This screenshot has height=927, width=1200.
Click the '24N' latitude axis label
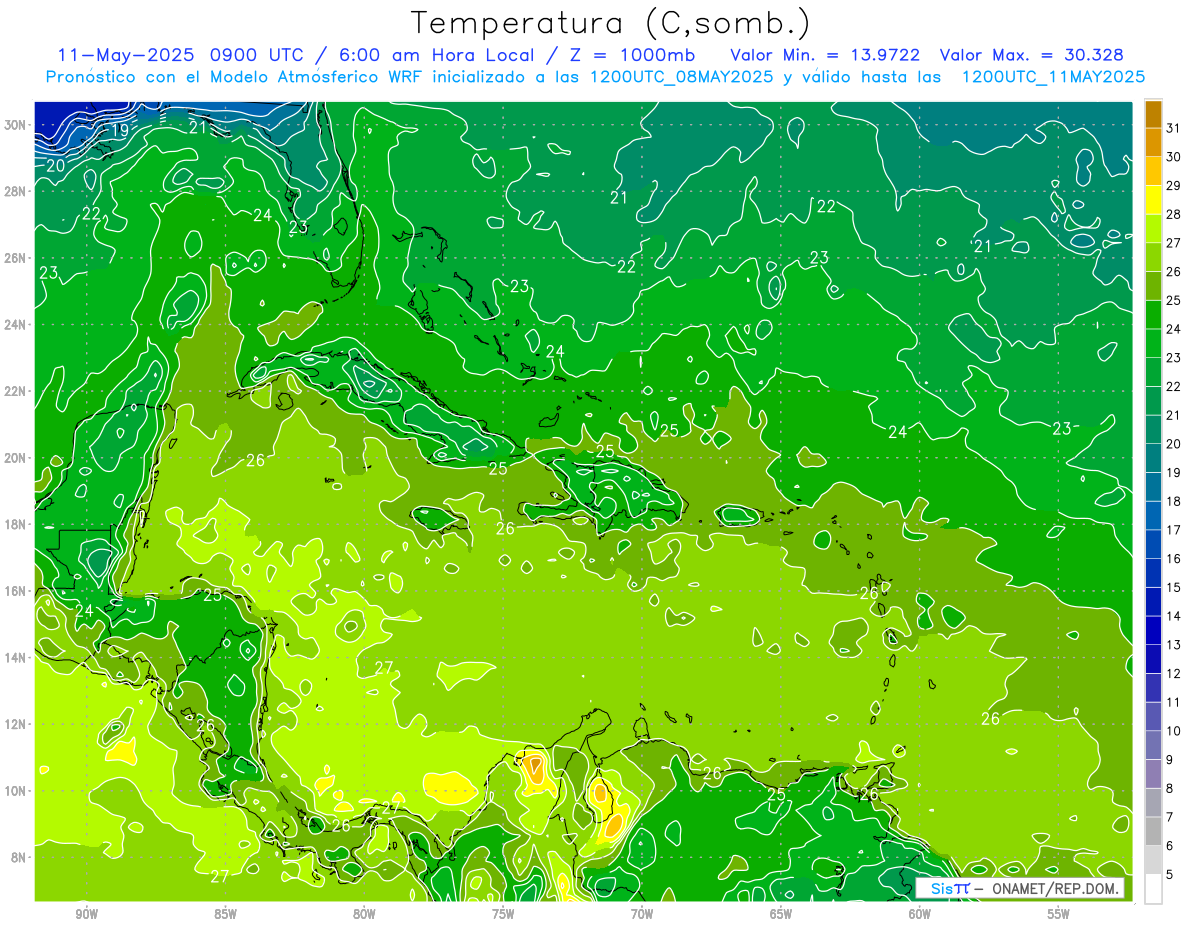[16, 325]
